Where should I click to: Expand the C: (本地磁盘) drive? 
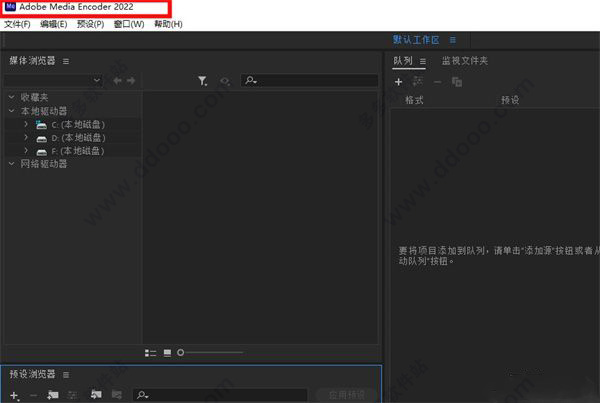[26, 124]
